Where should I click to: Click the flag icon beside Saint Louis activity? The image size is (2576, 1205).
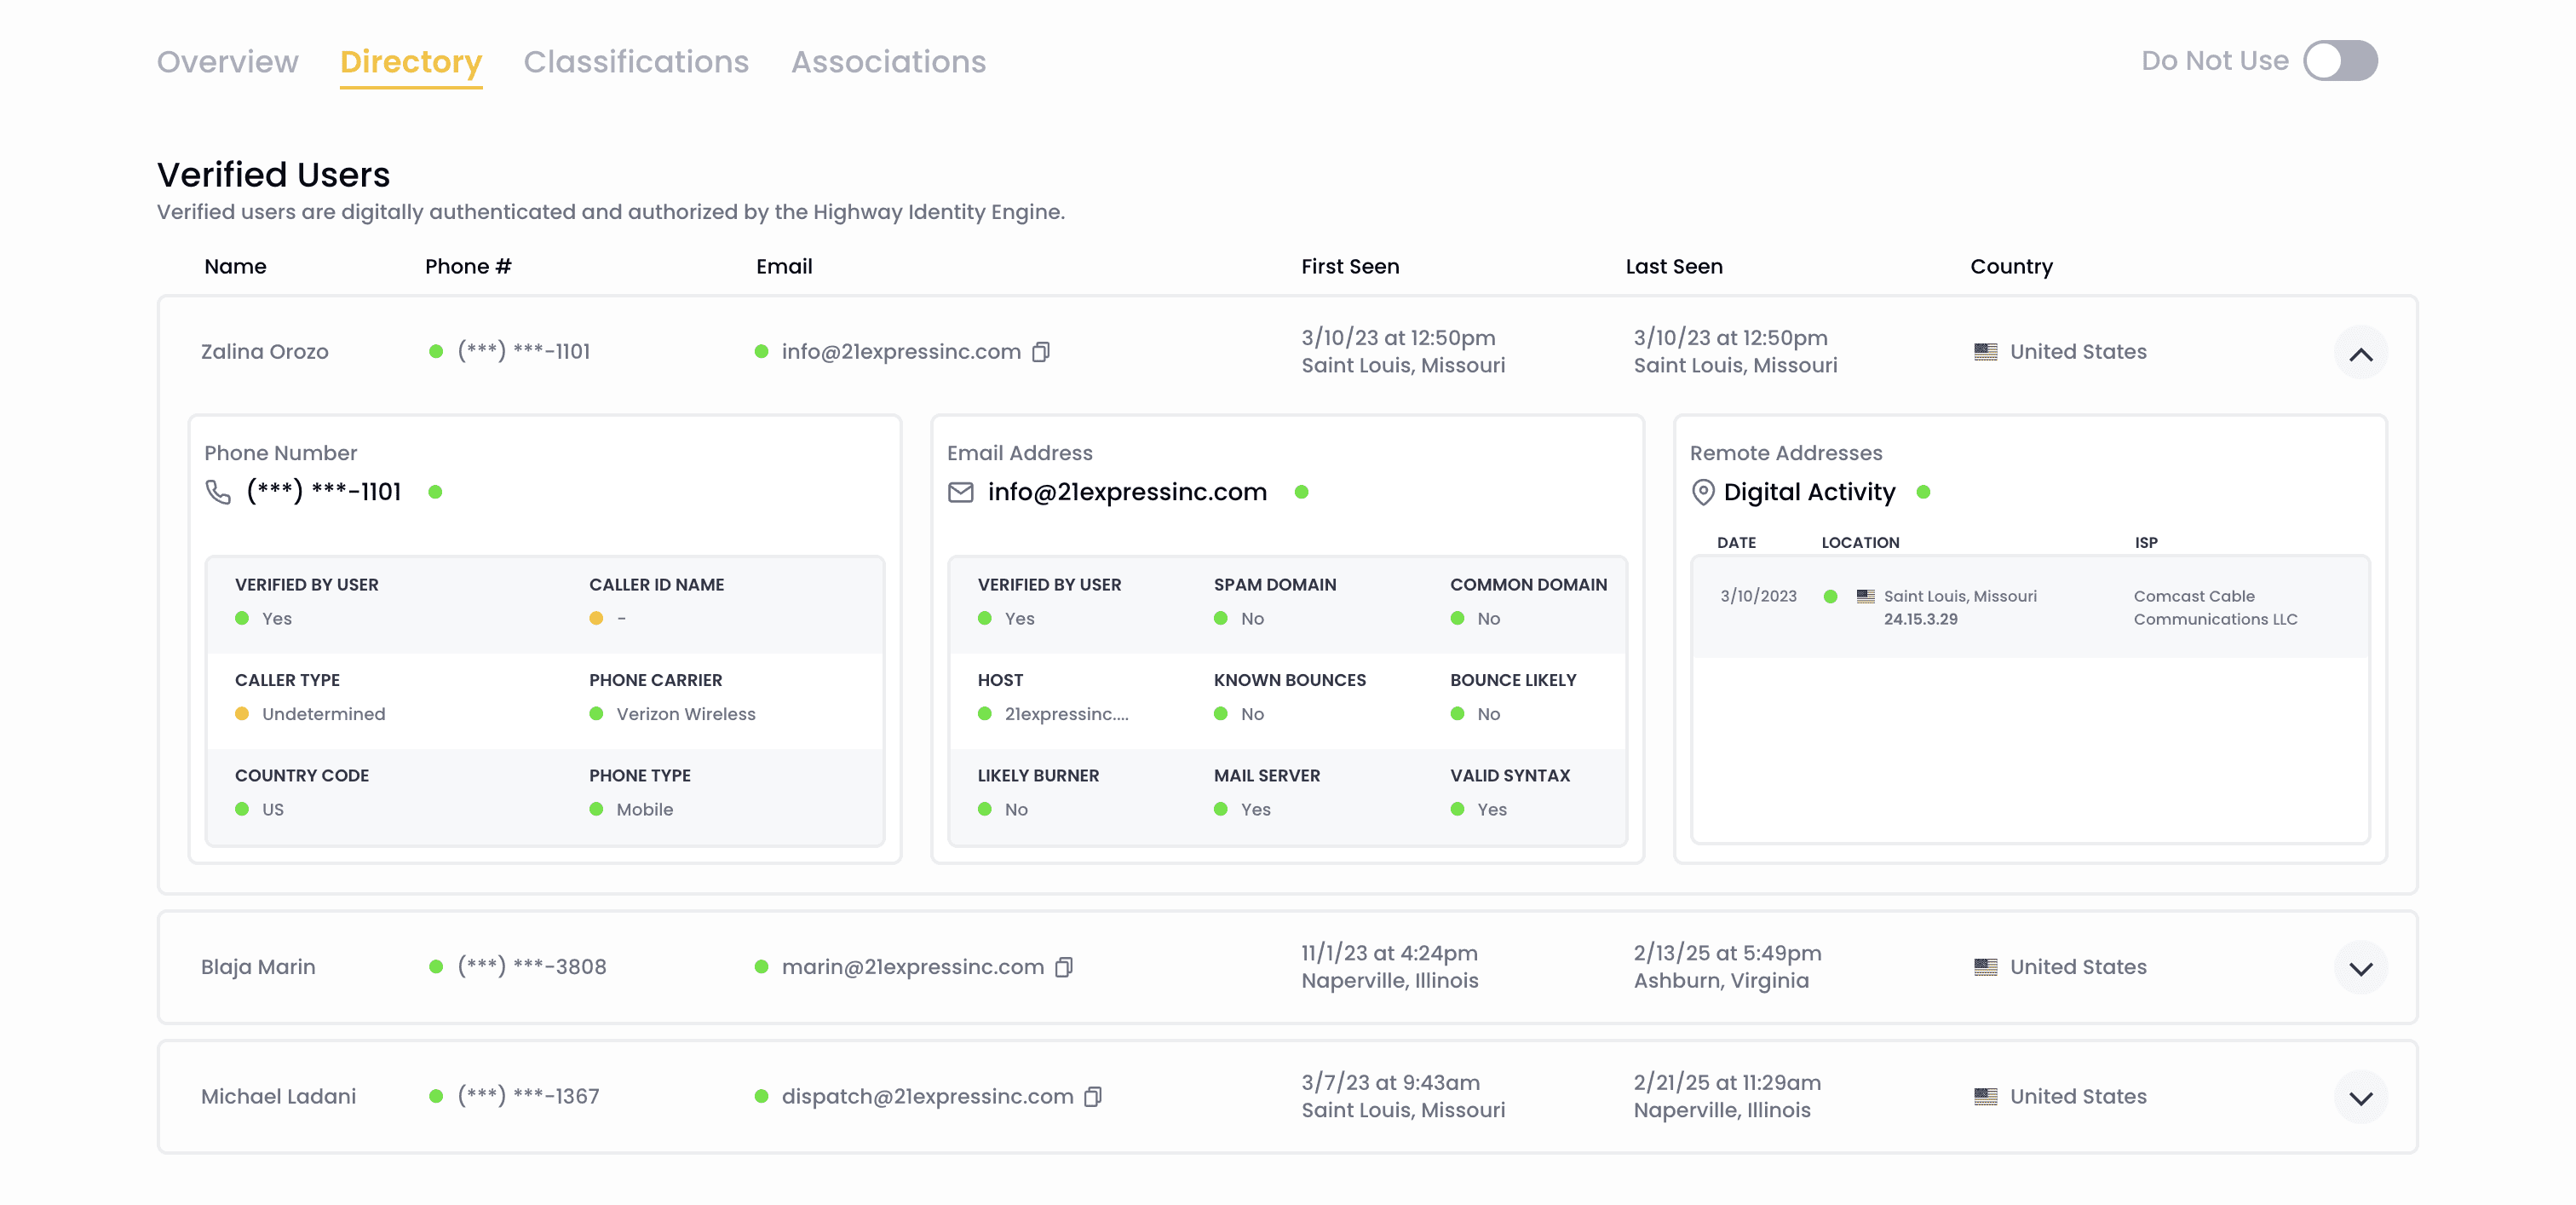coord(1865,596)
